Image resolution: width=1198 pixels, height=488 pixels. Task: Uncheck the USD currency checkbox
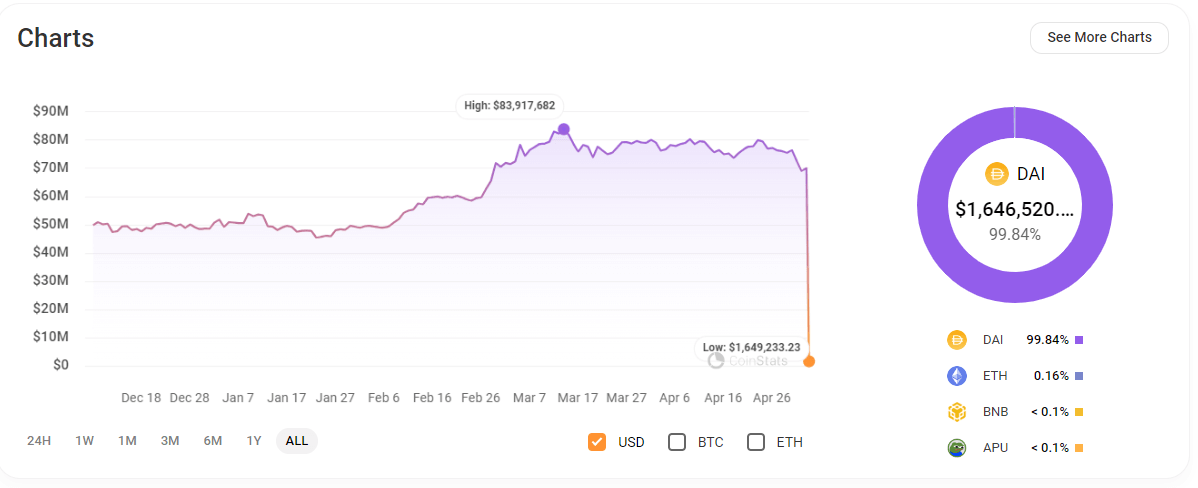597,442
